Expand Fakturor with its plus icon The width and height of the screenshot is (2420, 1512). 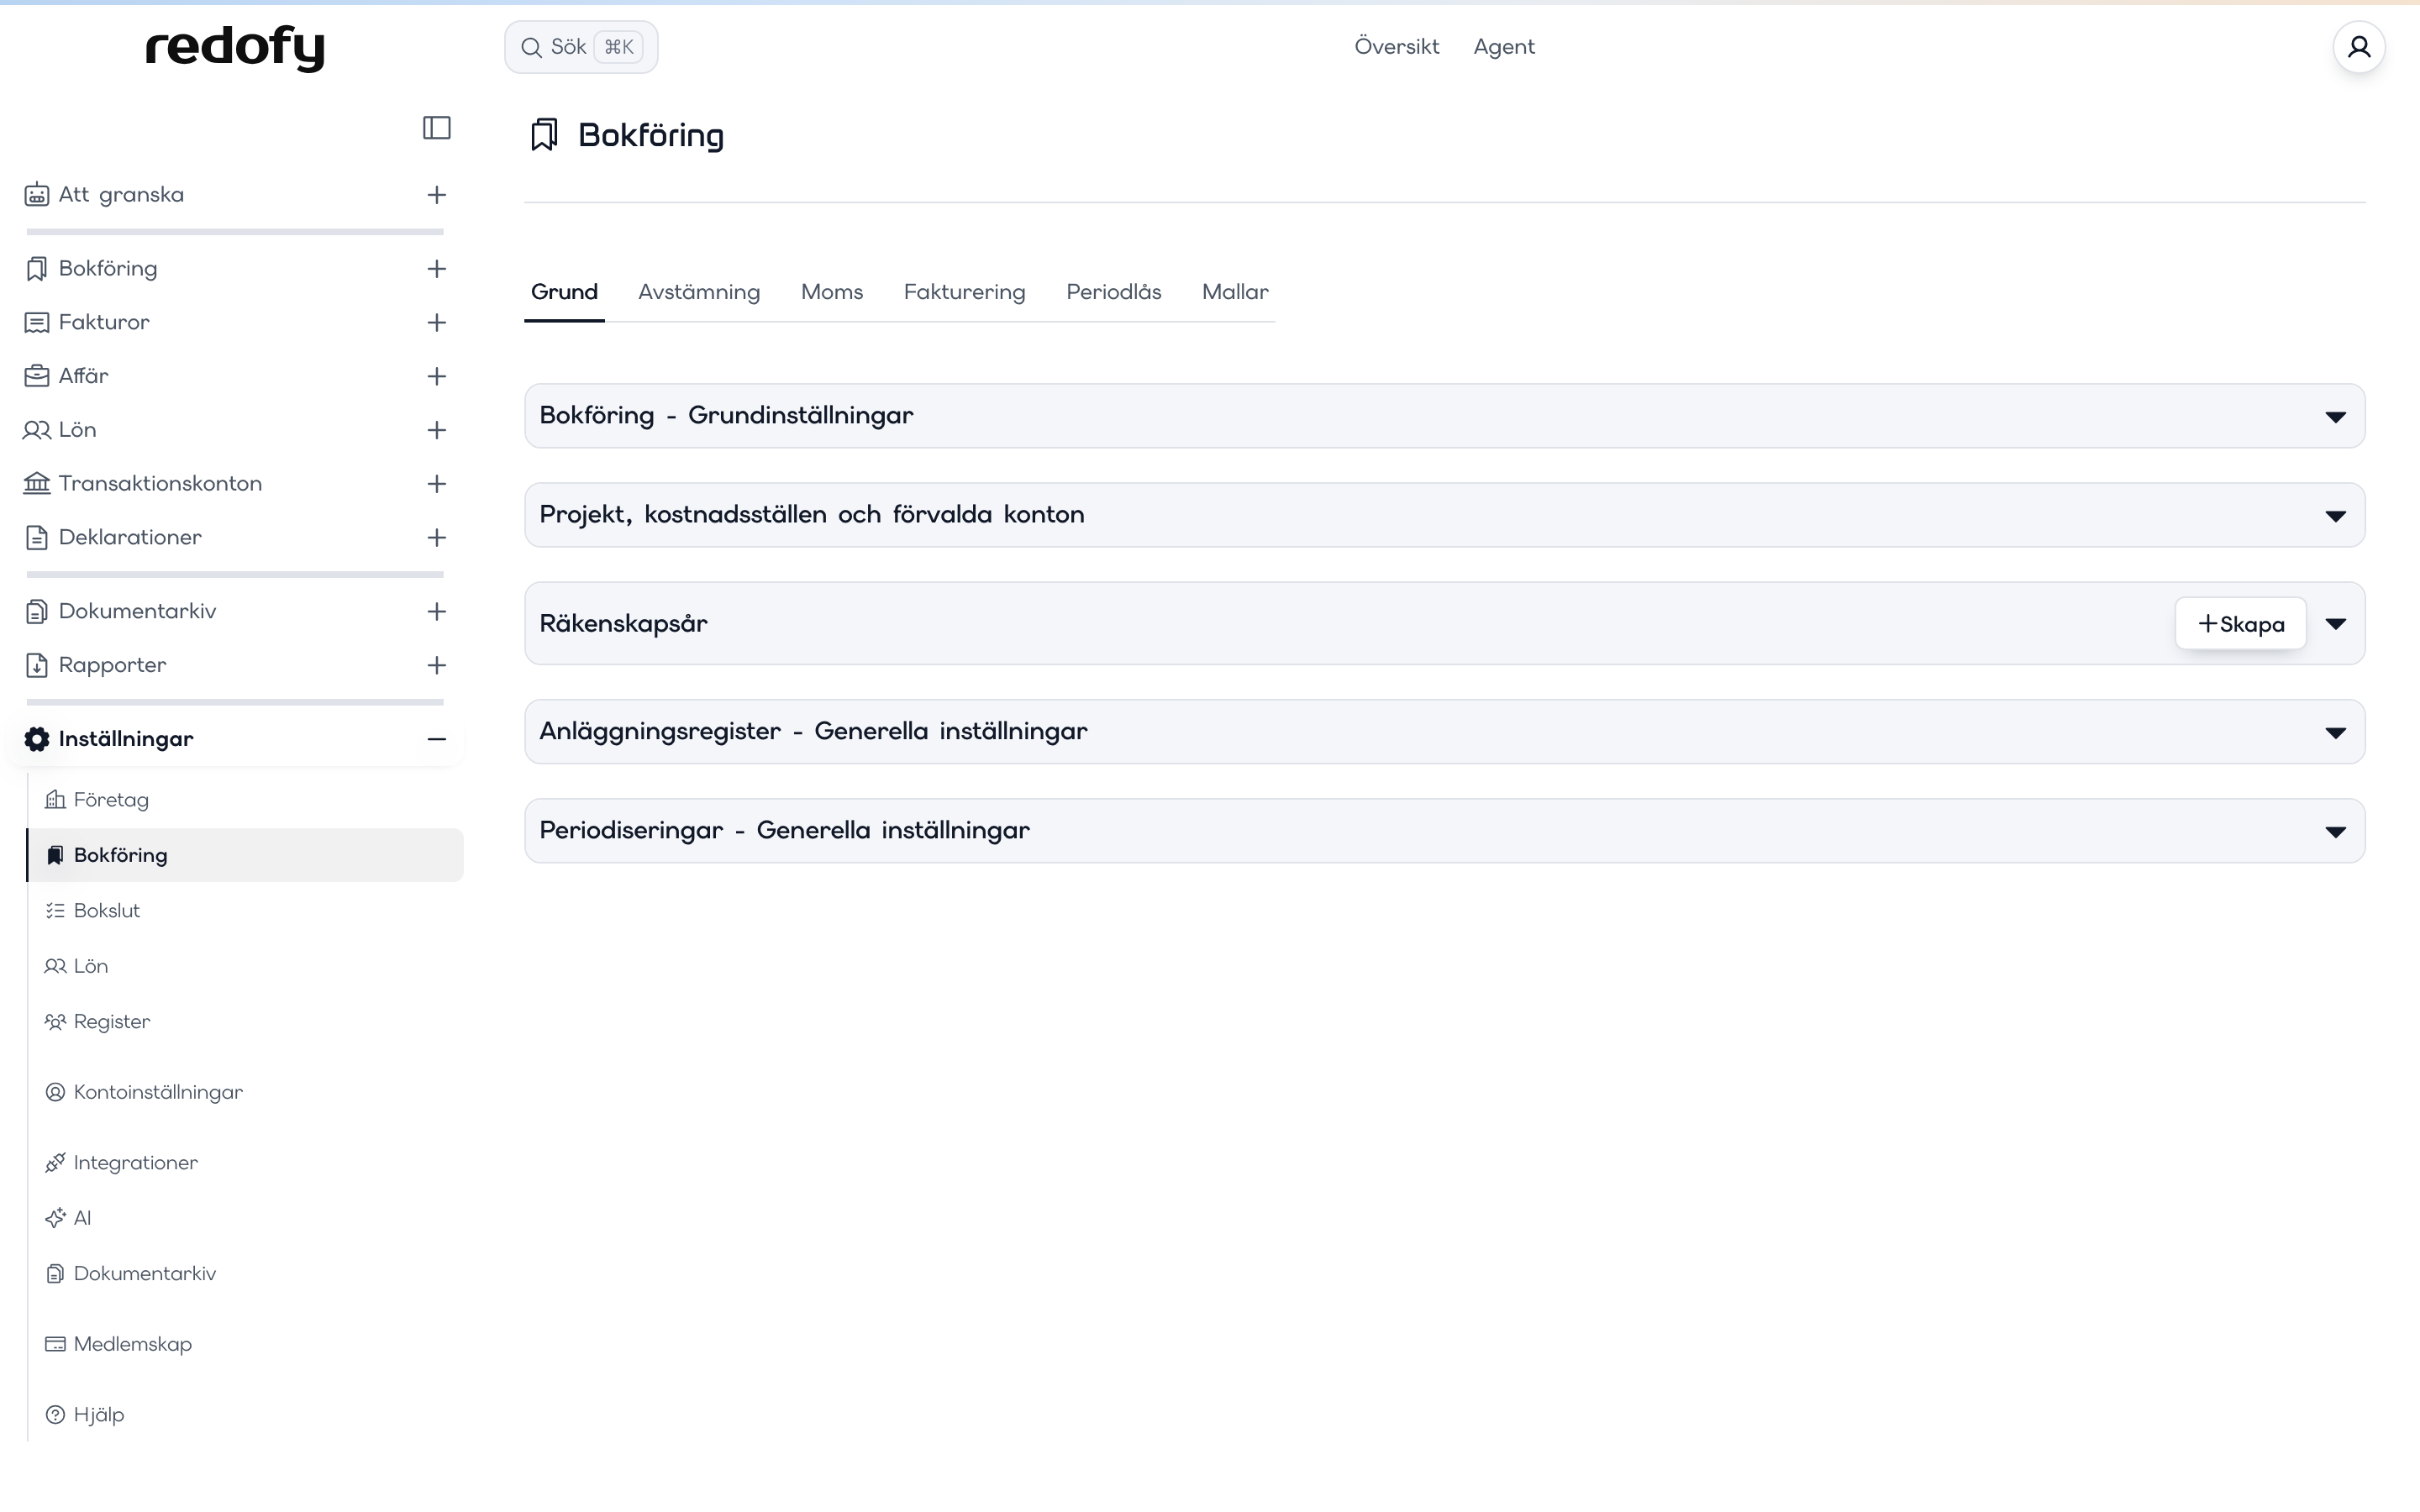coord(437,322)
